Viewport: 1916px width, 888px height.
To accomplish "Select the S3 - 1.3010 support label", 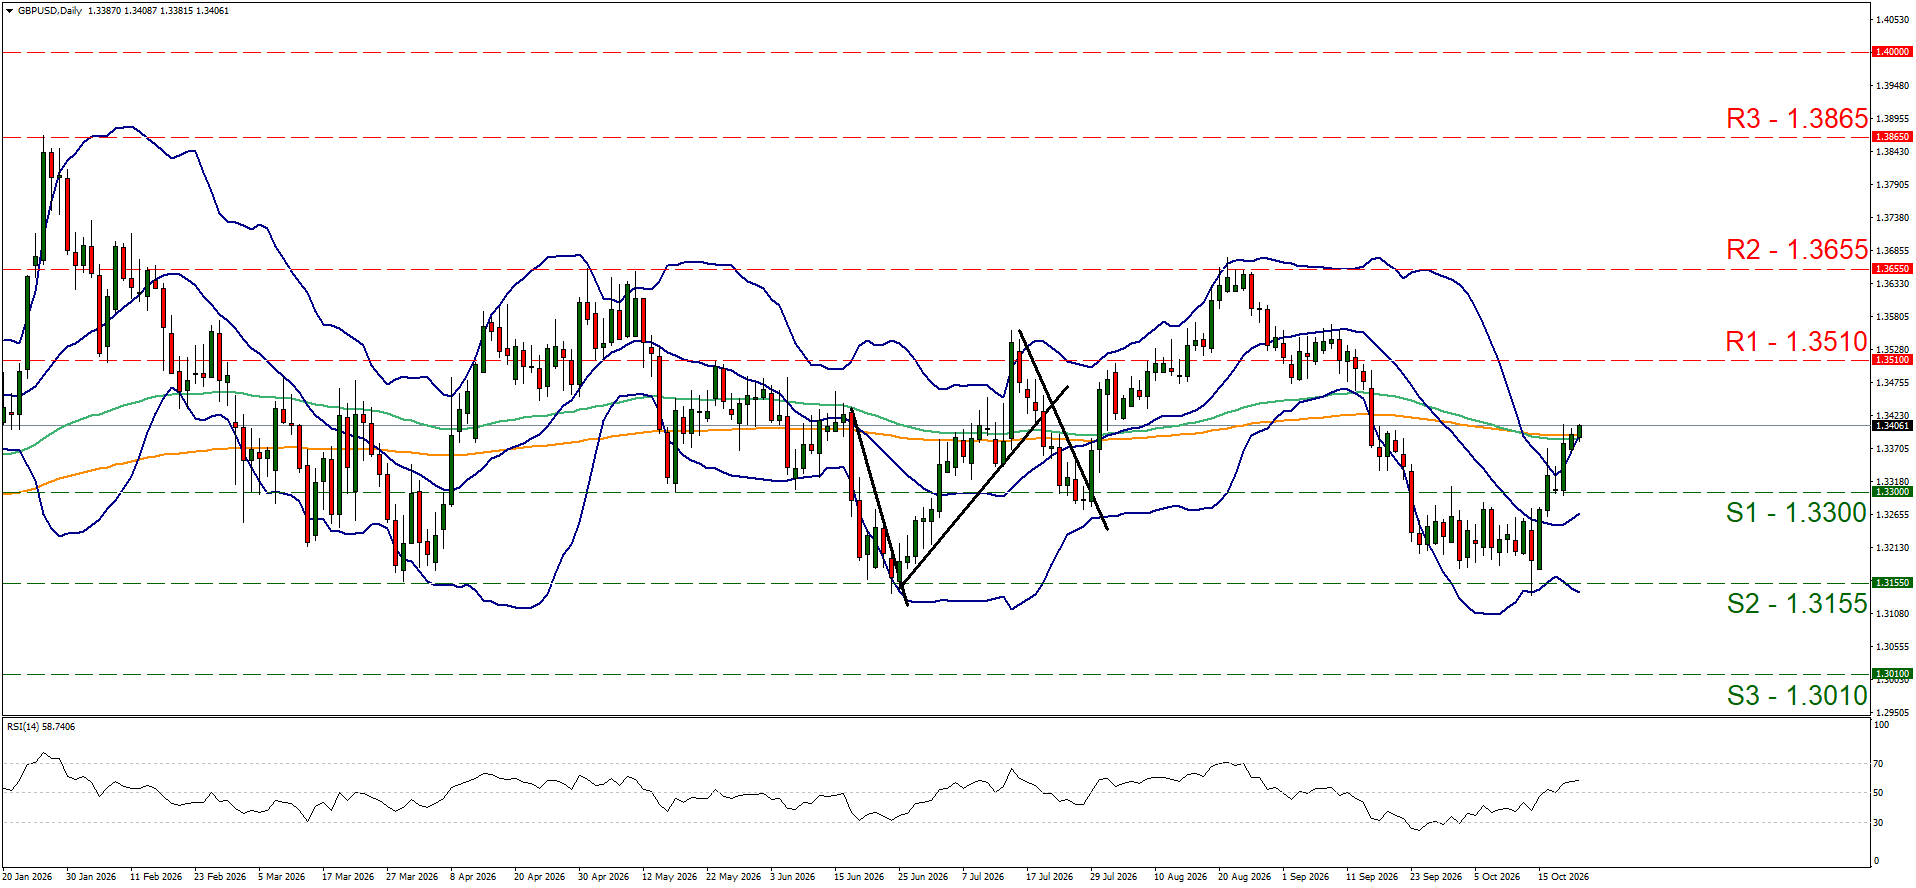I will point(1796,696).
